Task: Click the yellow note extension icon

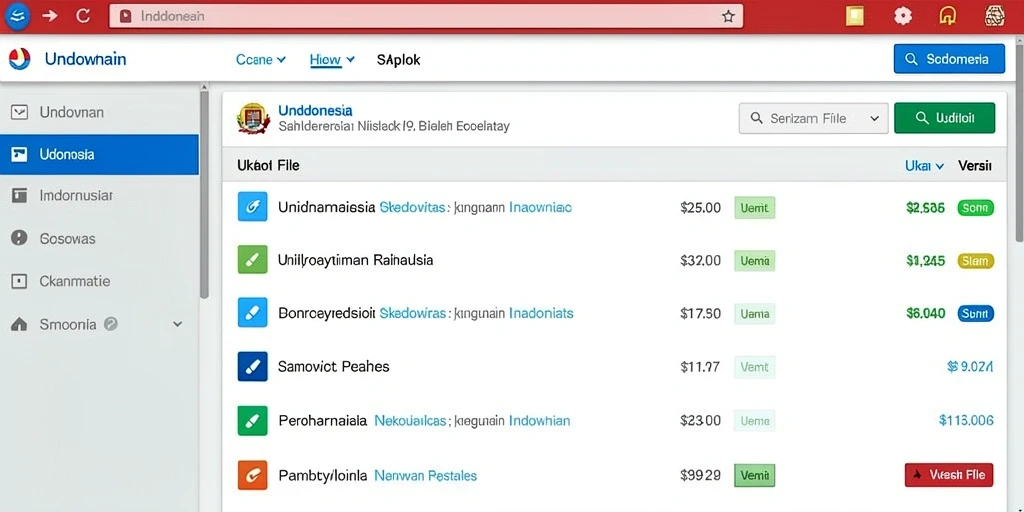Action: pos(854,16)
